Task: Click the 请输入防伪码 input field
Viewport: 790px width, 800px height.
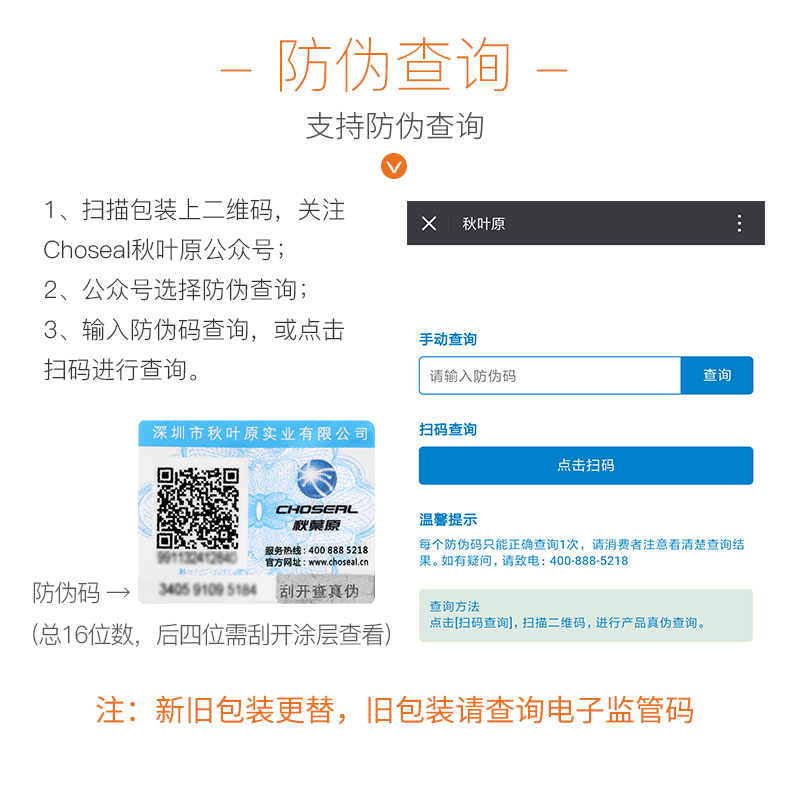Action: coord(550,376)
